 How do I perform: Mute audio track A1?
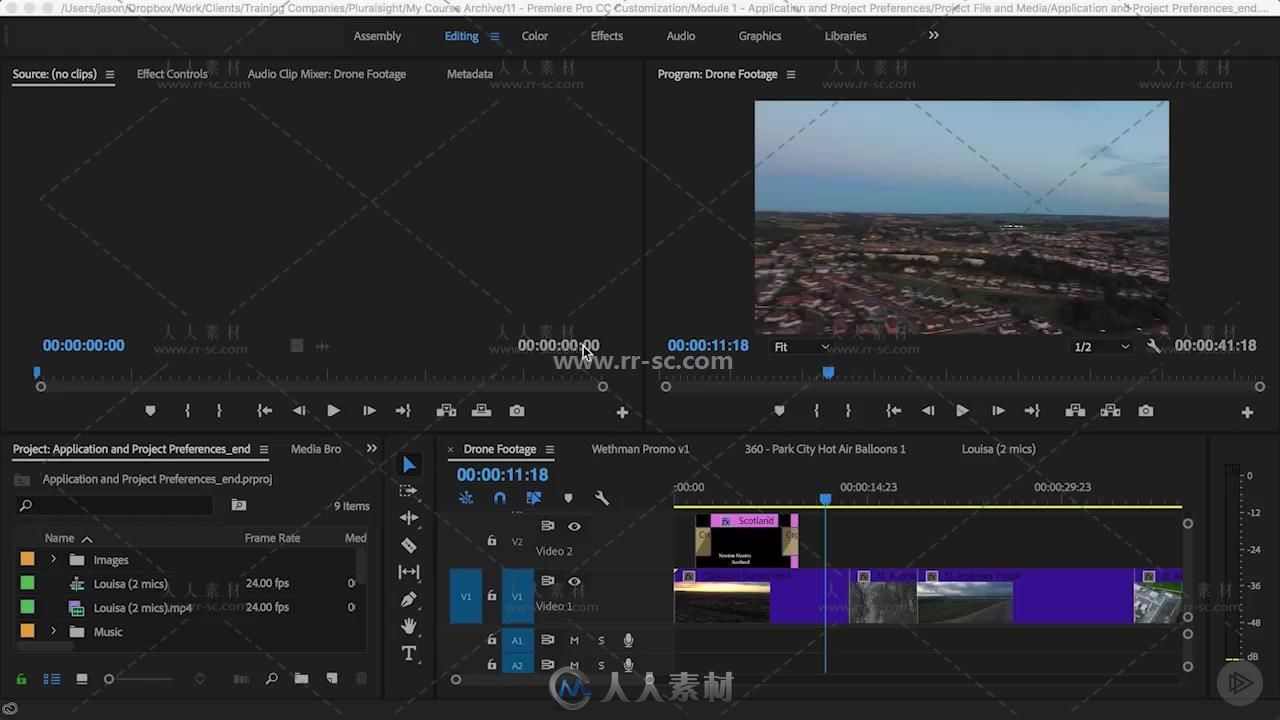click(574, 641)
